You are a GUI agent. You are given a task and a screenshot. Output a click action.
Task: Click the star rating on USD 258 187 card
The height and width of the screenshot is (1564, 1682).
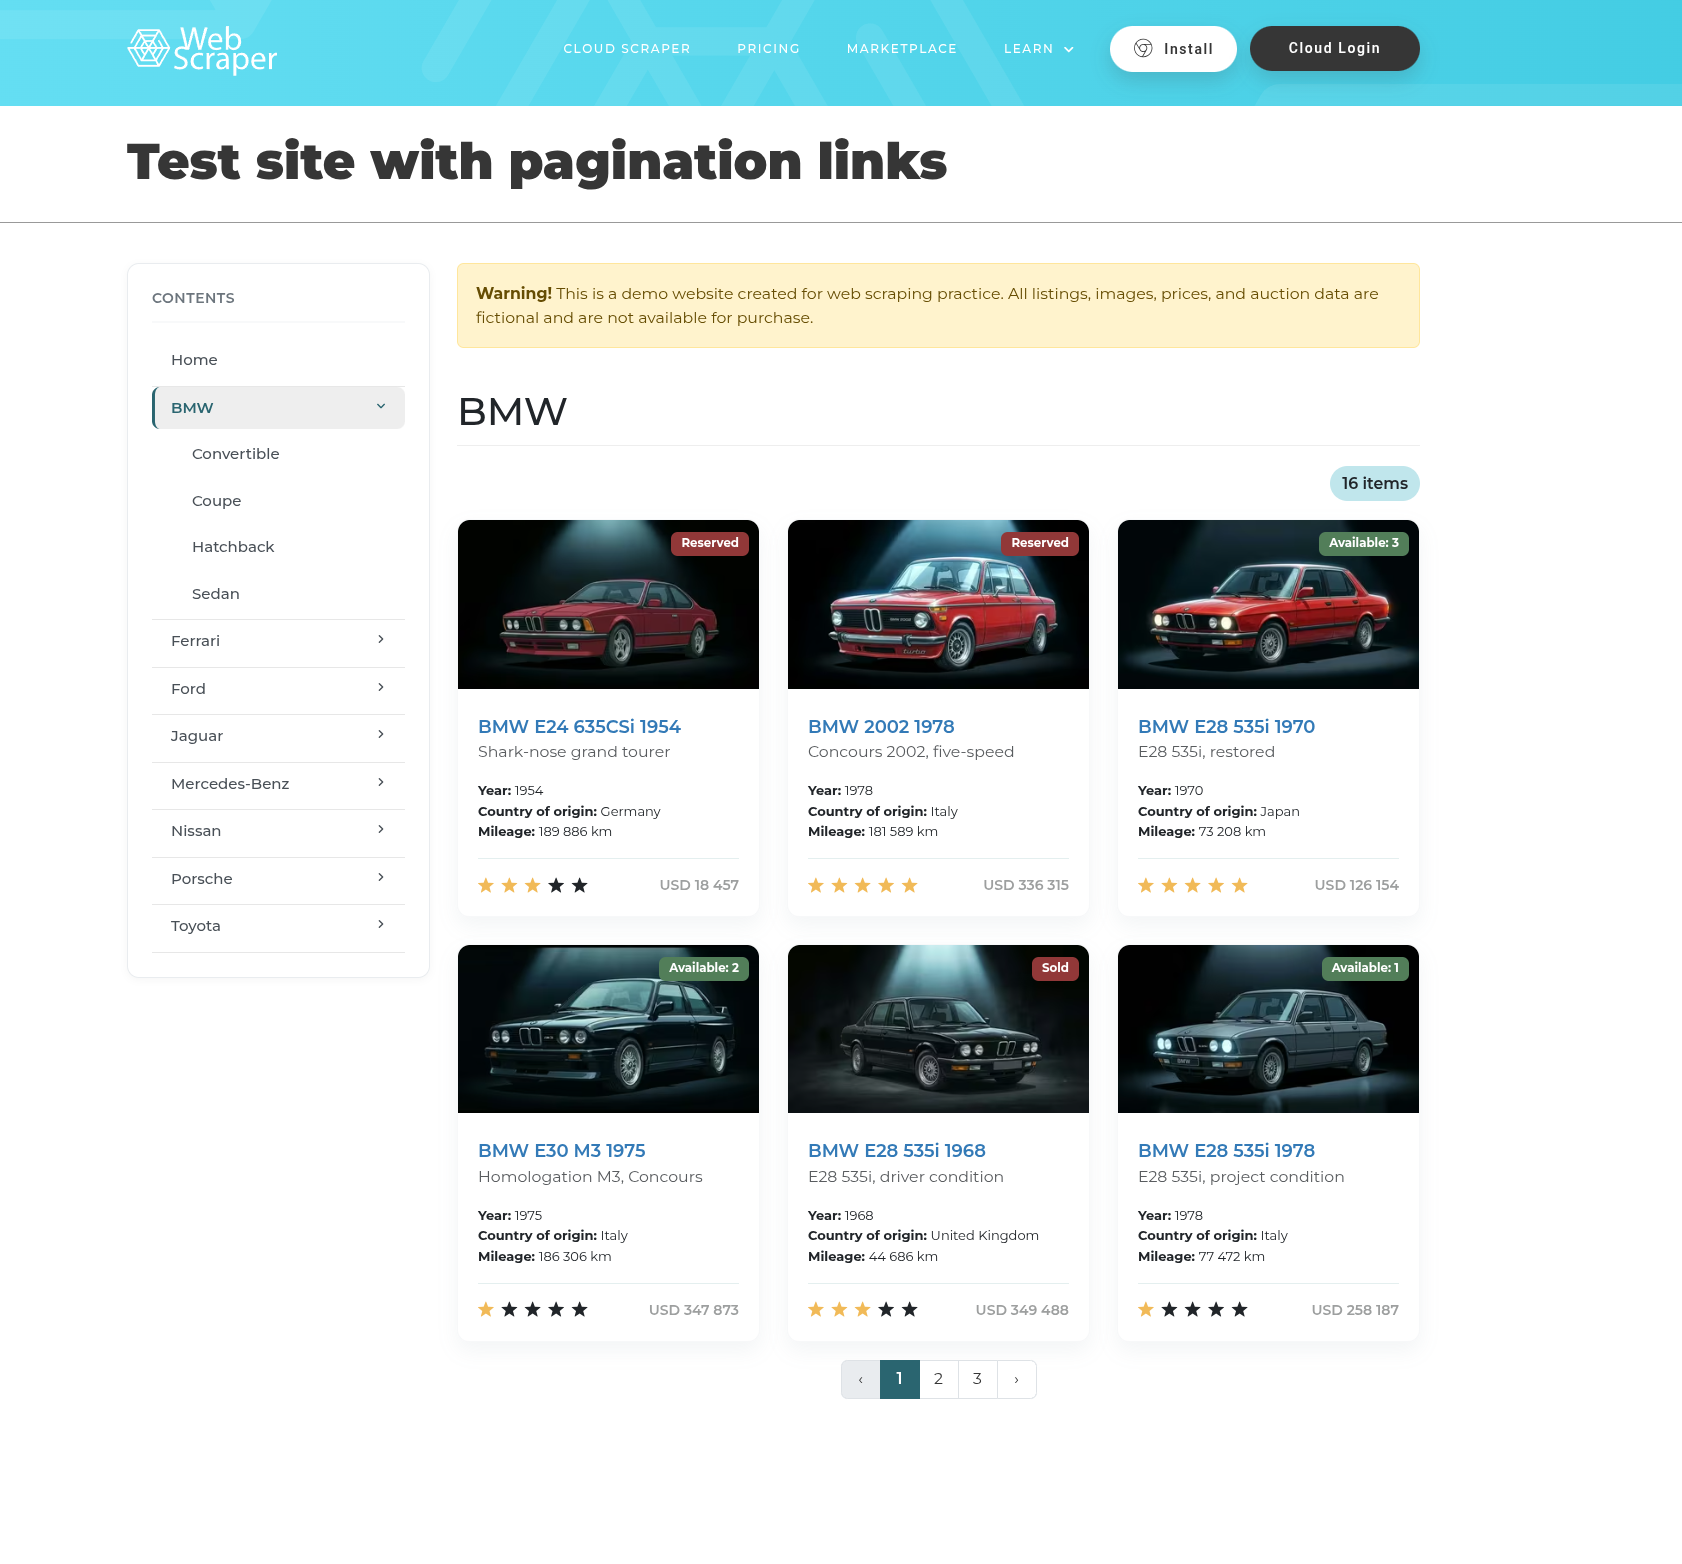[1193, 1310]
